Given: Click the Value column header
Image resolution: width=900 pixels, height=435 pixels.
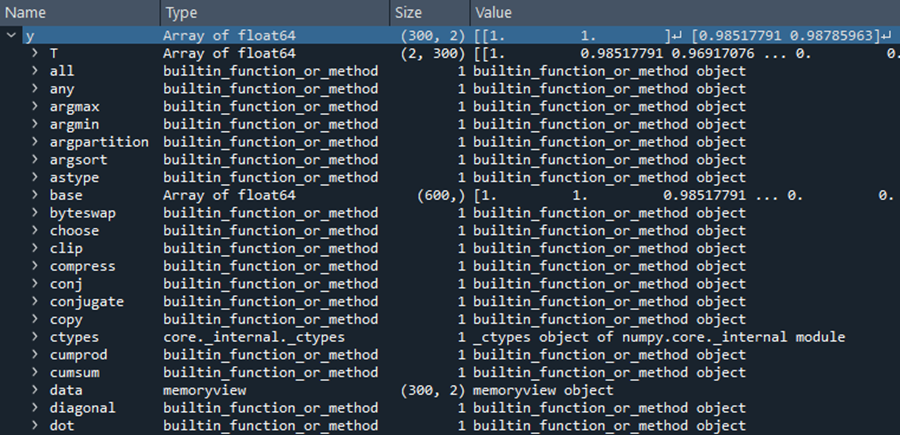Looking at the screenshot, I should [x=685, y=13].
